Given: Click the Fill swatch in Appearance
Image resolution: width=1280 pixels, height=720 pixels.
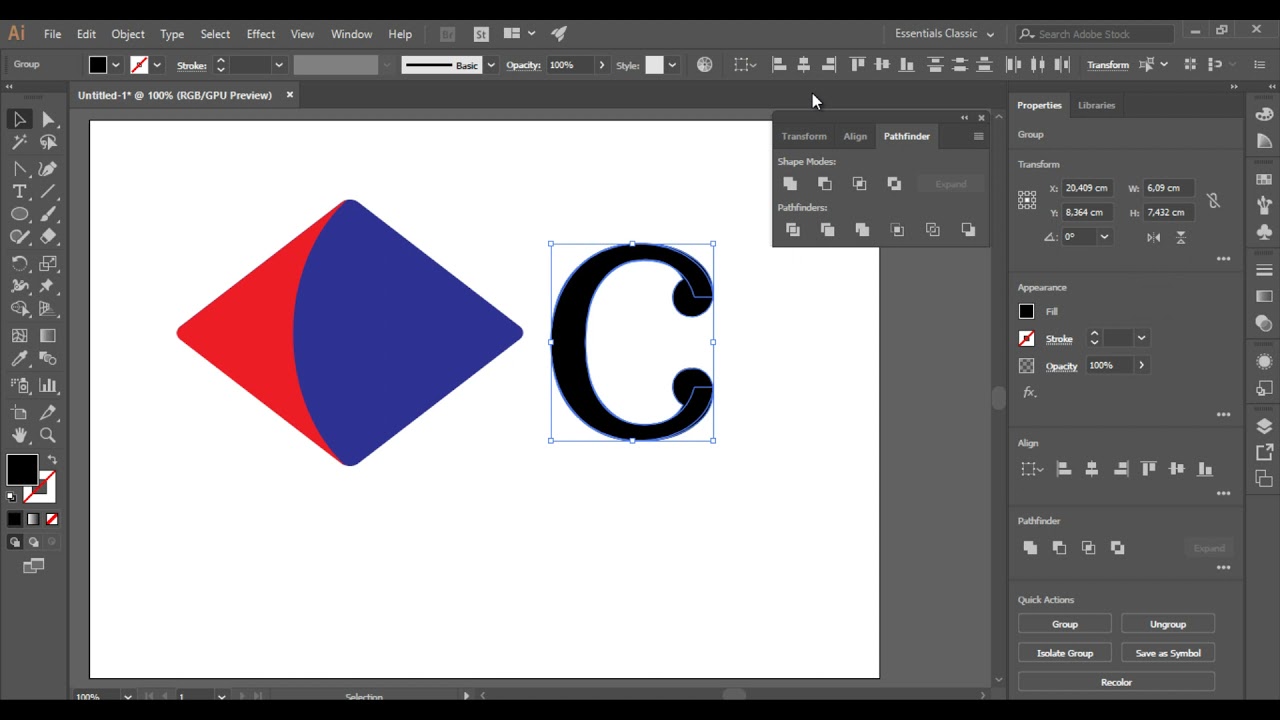Looking at the screenshot, I should pyautogui.click(x=1026, y=311).
